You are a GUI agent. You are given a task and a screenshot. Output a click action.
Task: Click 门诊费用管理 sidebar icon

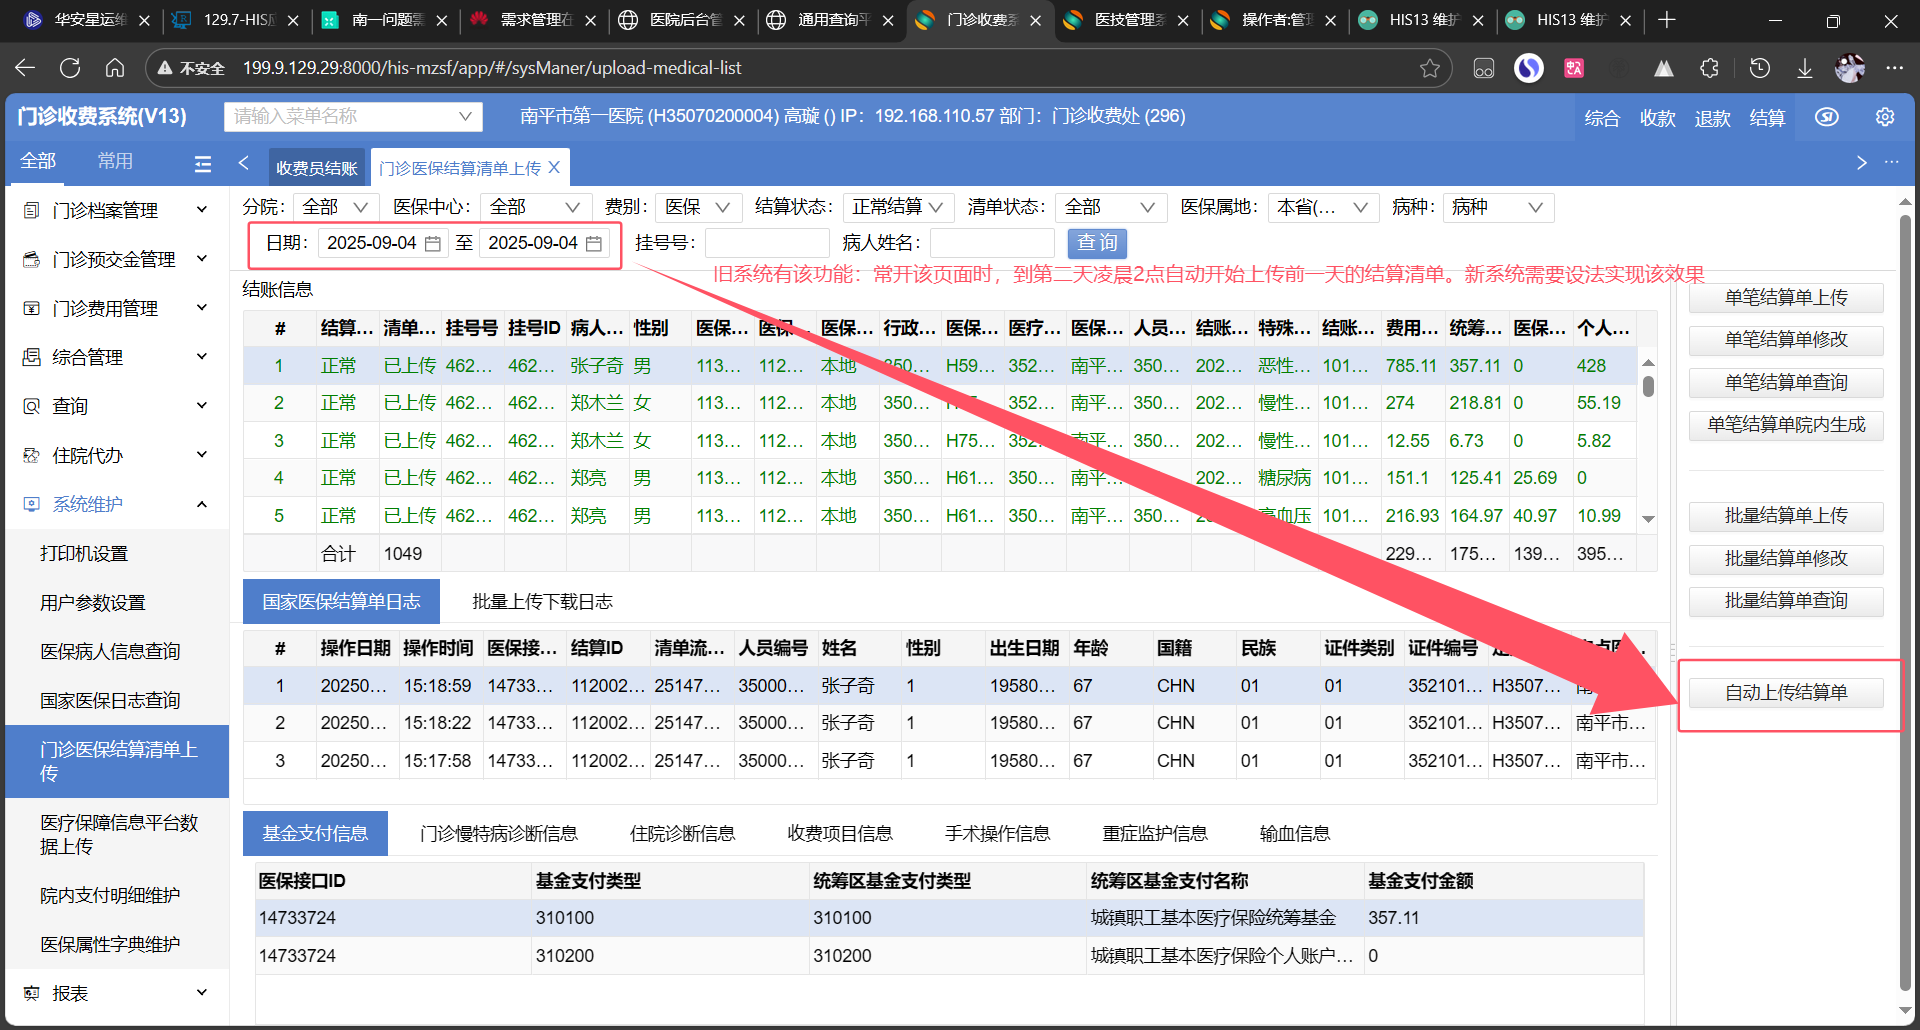coord(32,308)
